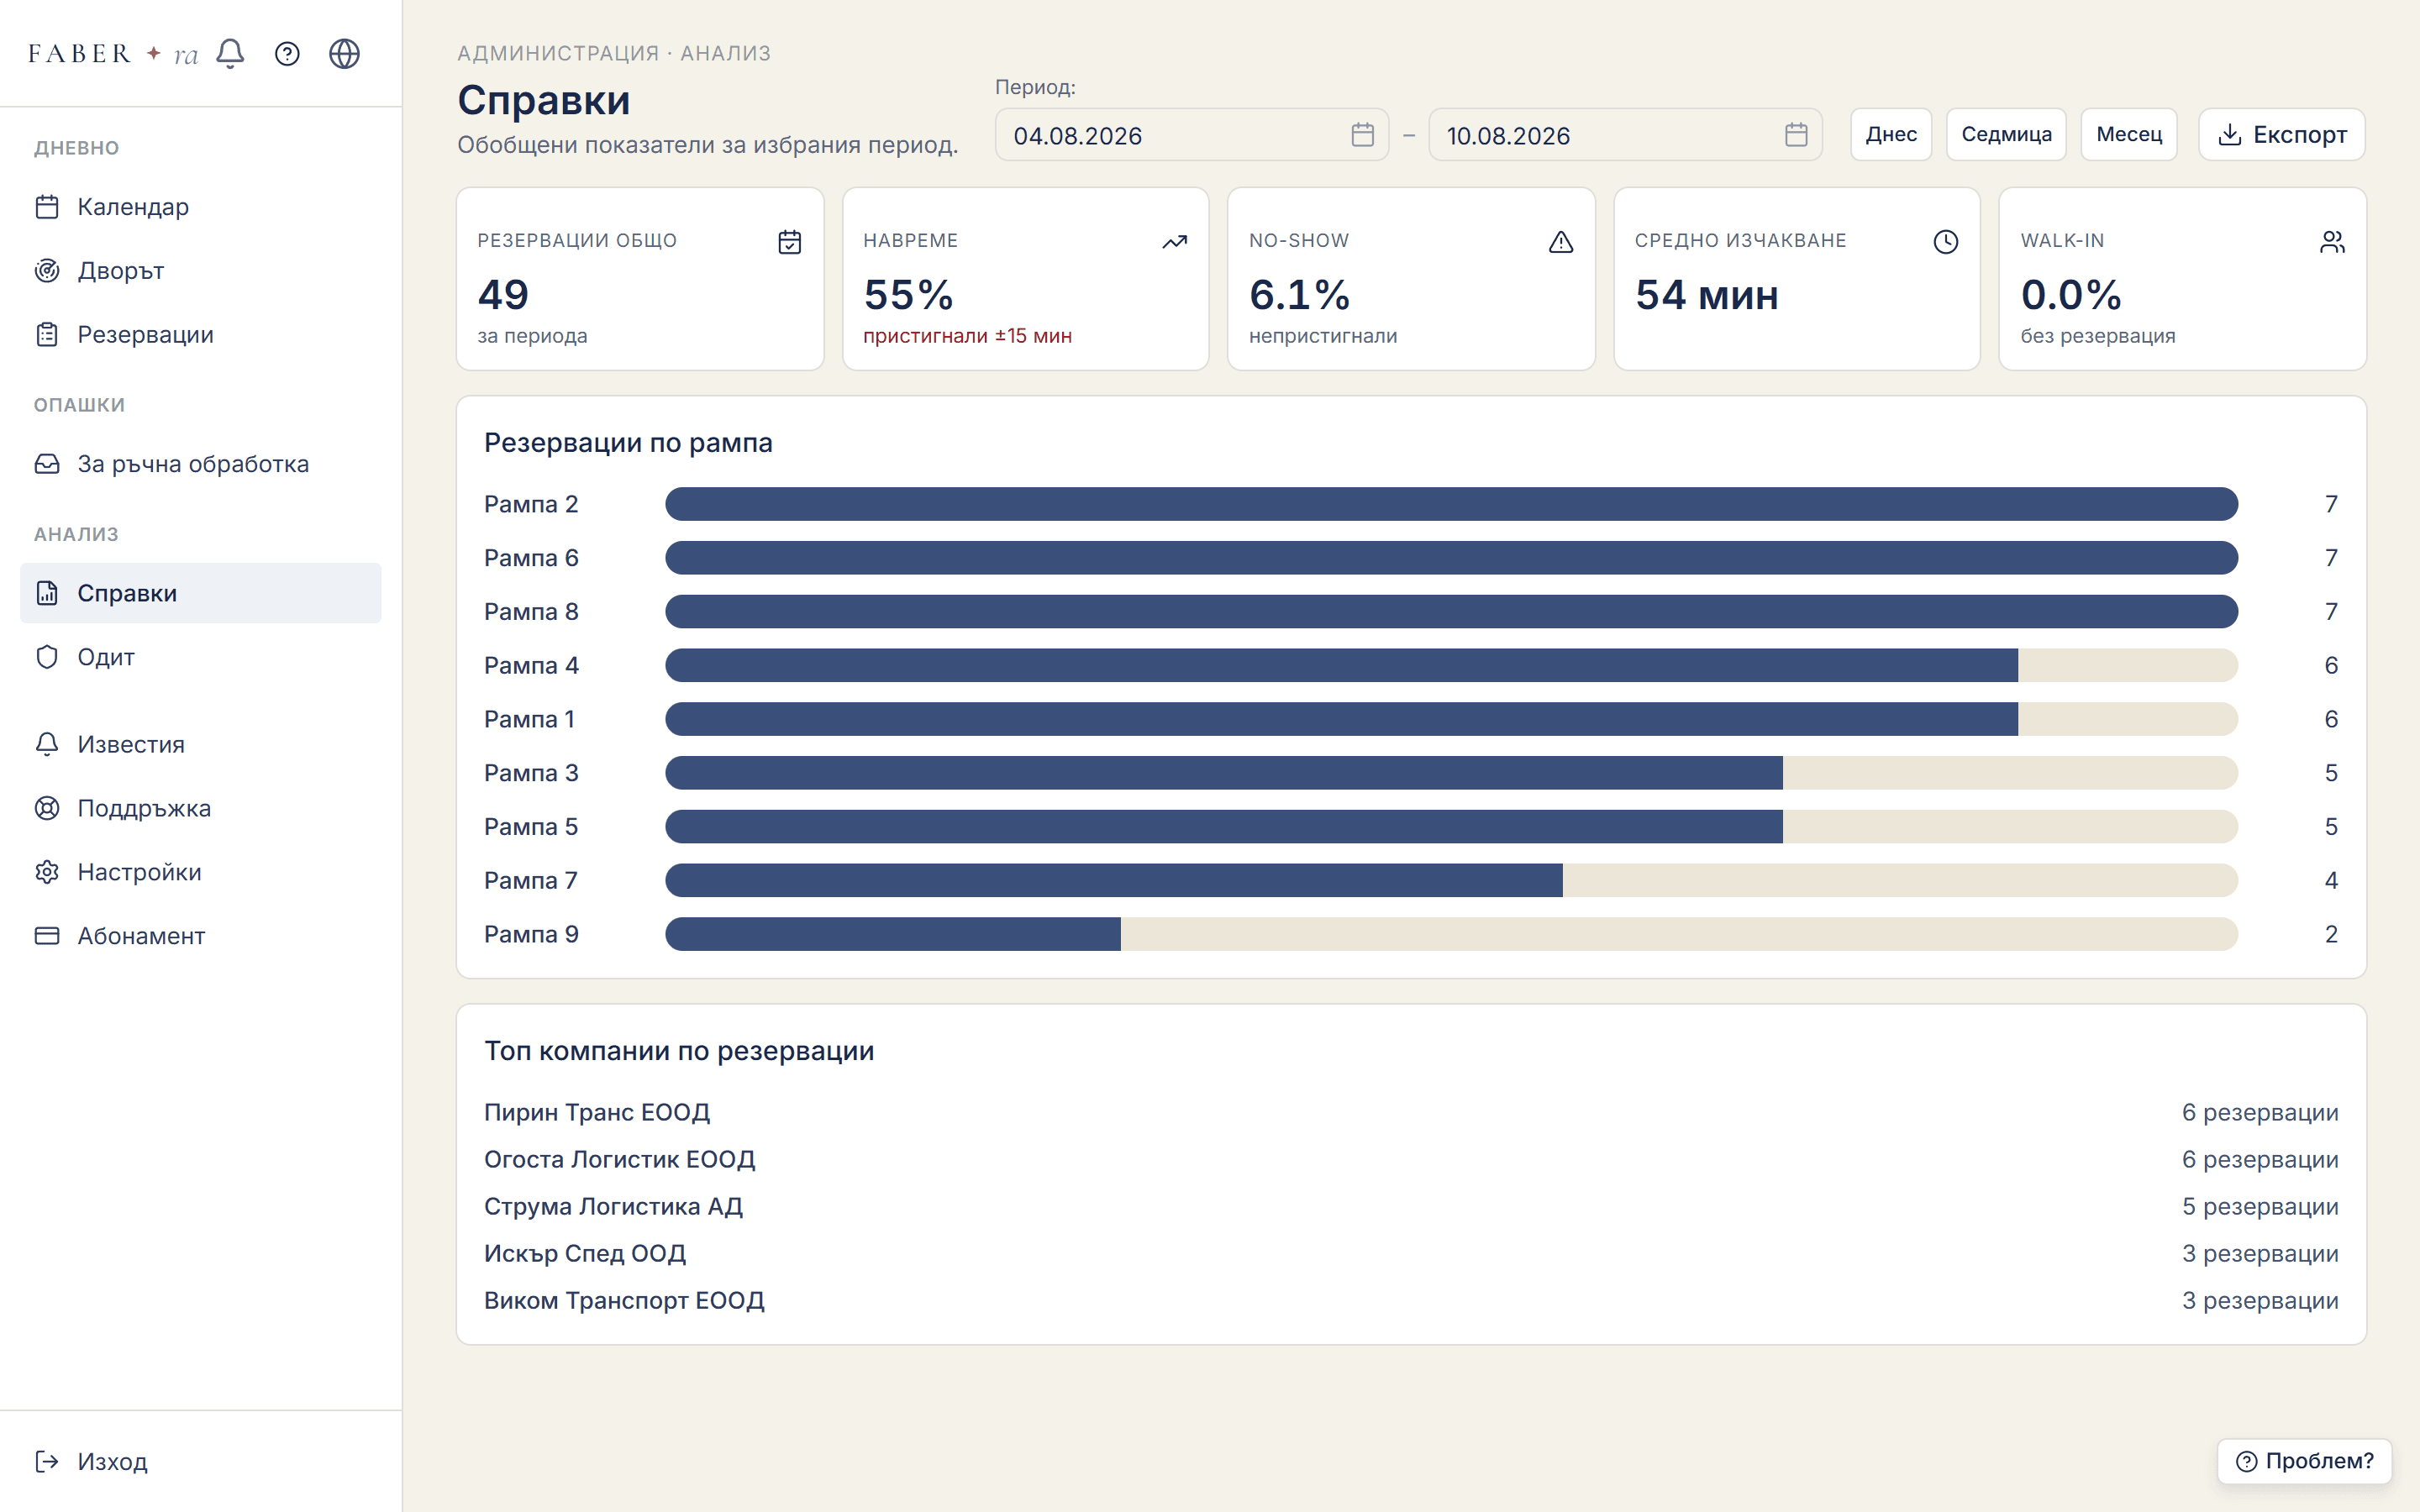Open Поддръжка in the sidebar

201,808
